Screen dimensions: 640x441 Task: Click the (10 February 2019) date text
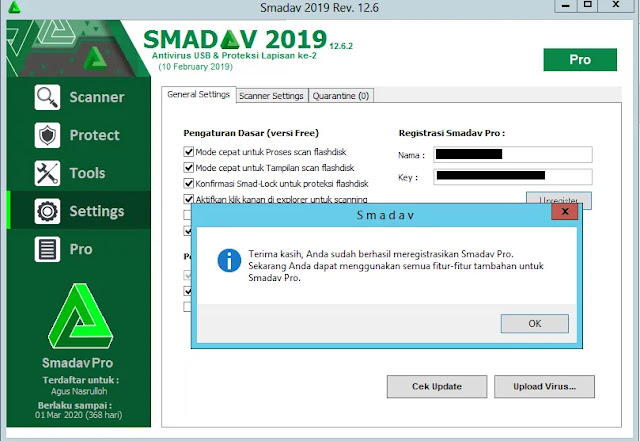click(196, 67)
